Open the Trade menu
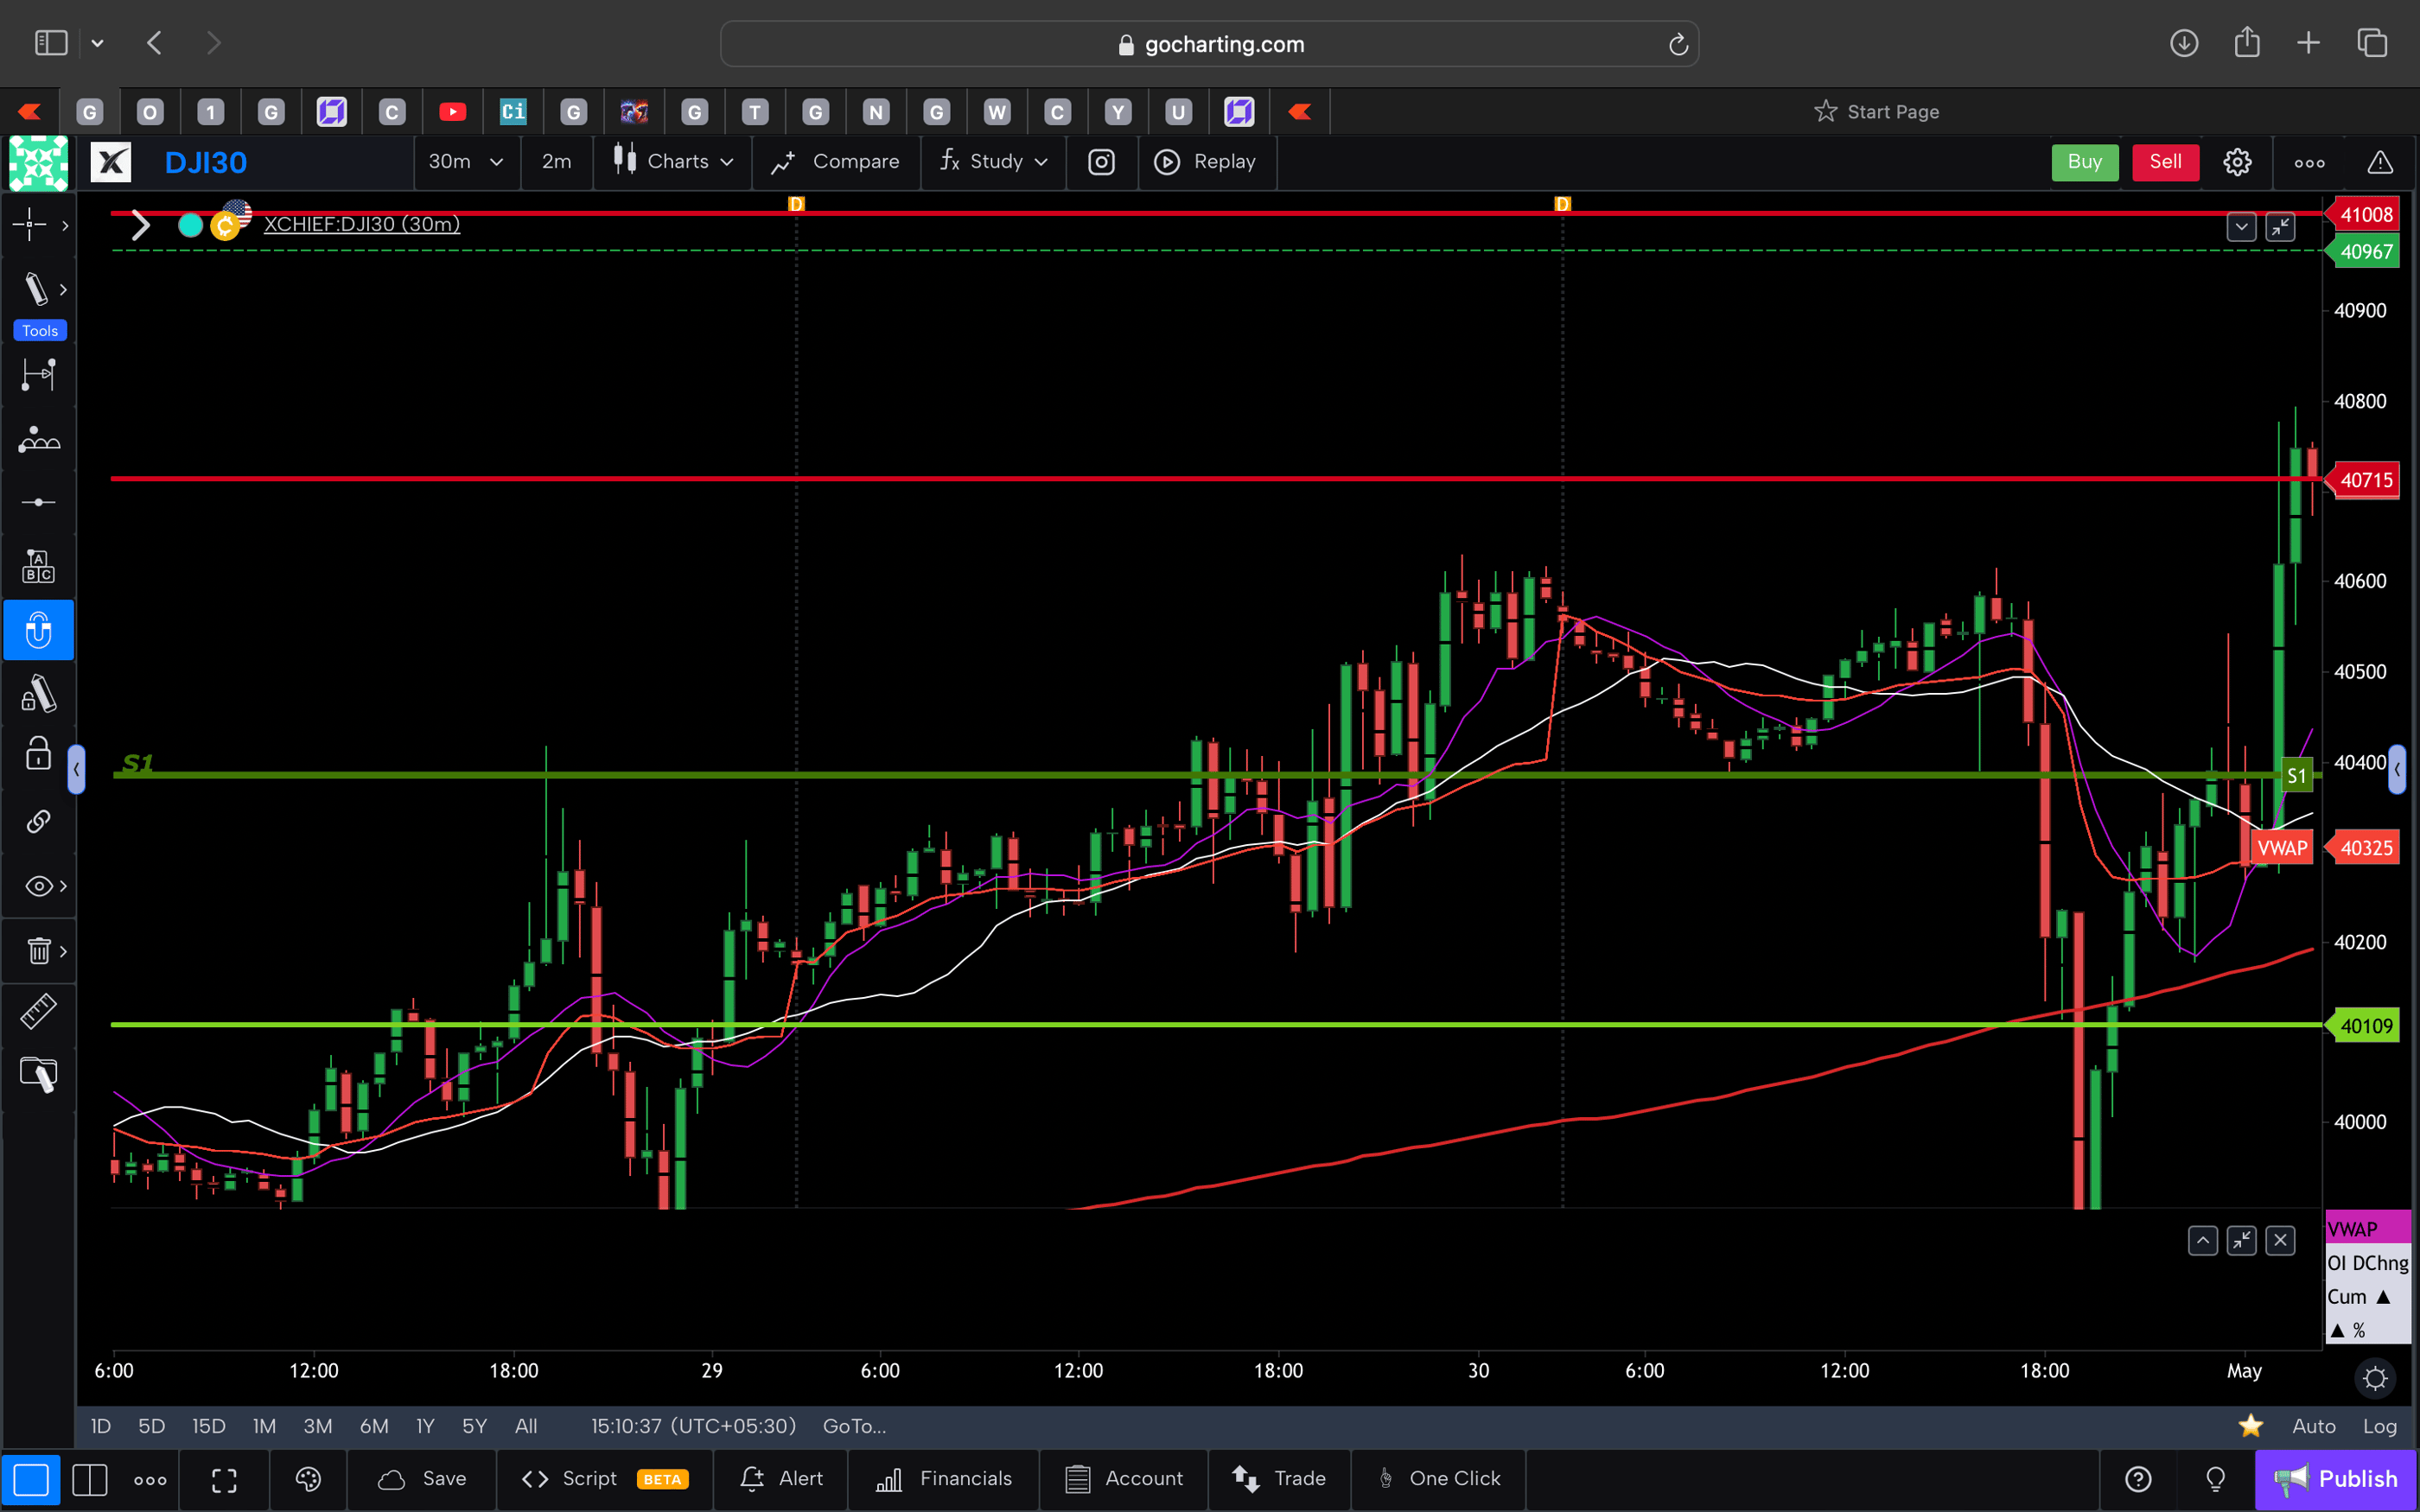This screenshot has height=1512, width=2420. pos(1280,1478)
